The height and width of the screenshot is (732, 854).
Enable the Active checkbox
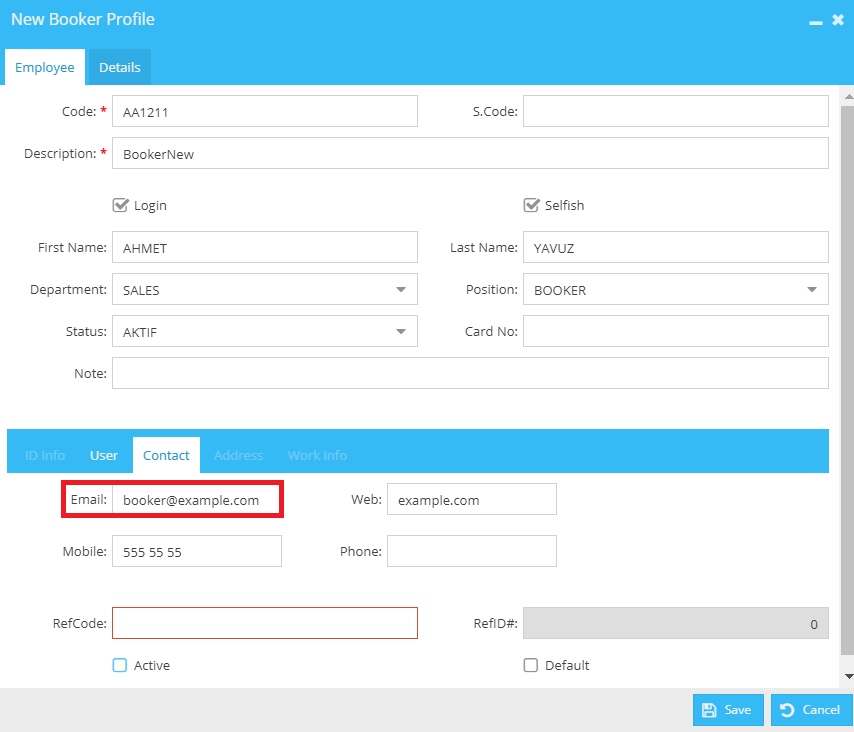tap(120, 665)
